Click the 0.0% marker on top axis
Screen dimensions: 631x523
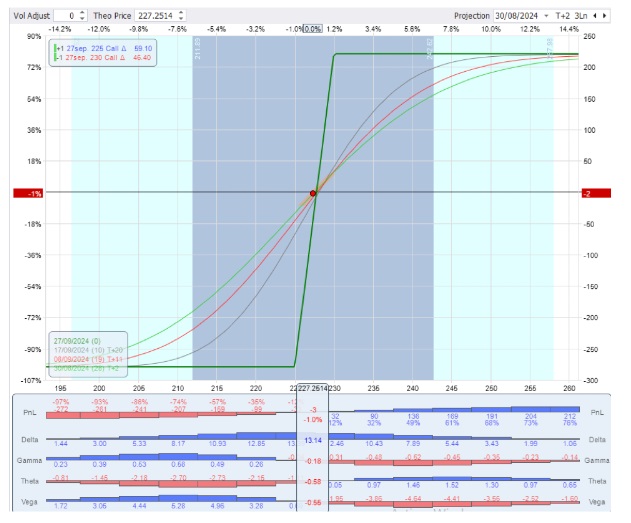coord(313,29)
